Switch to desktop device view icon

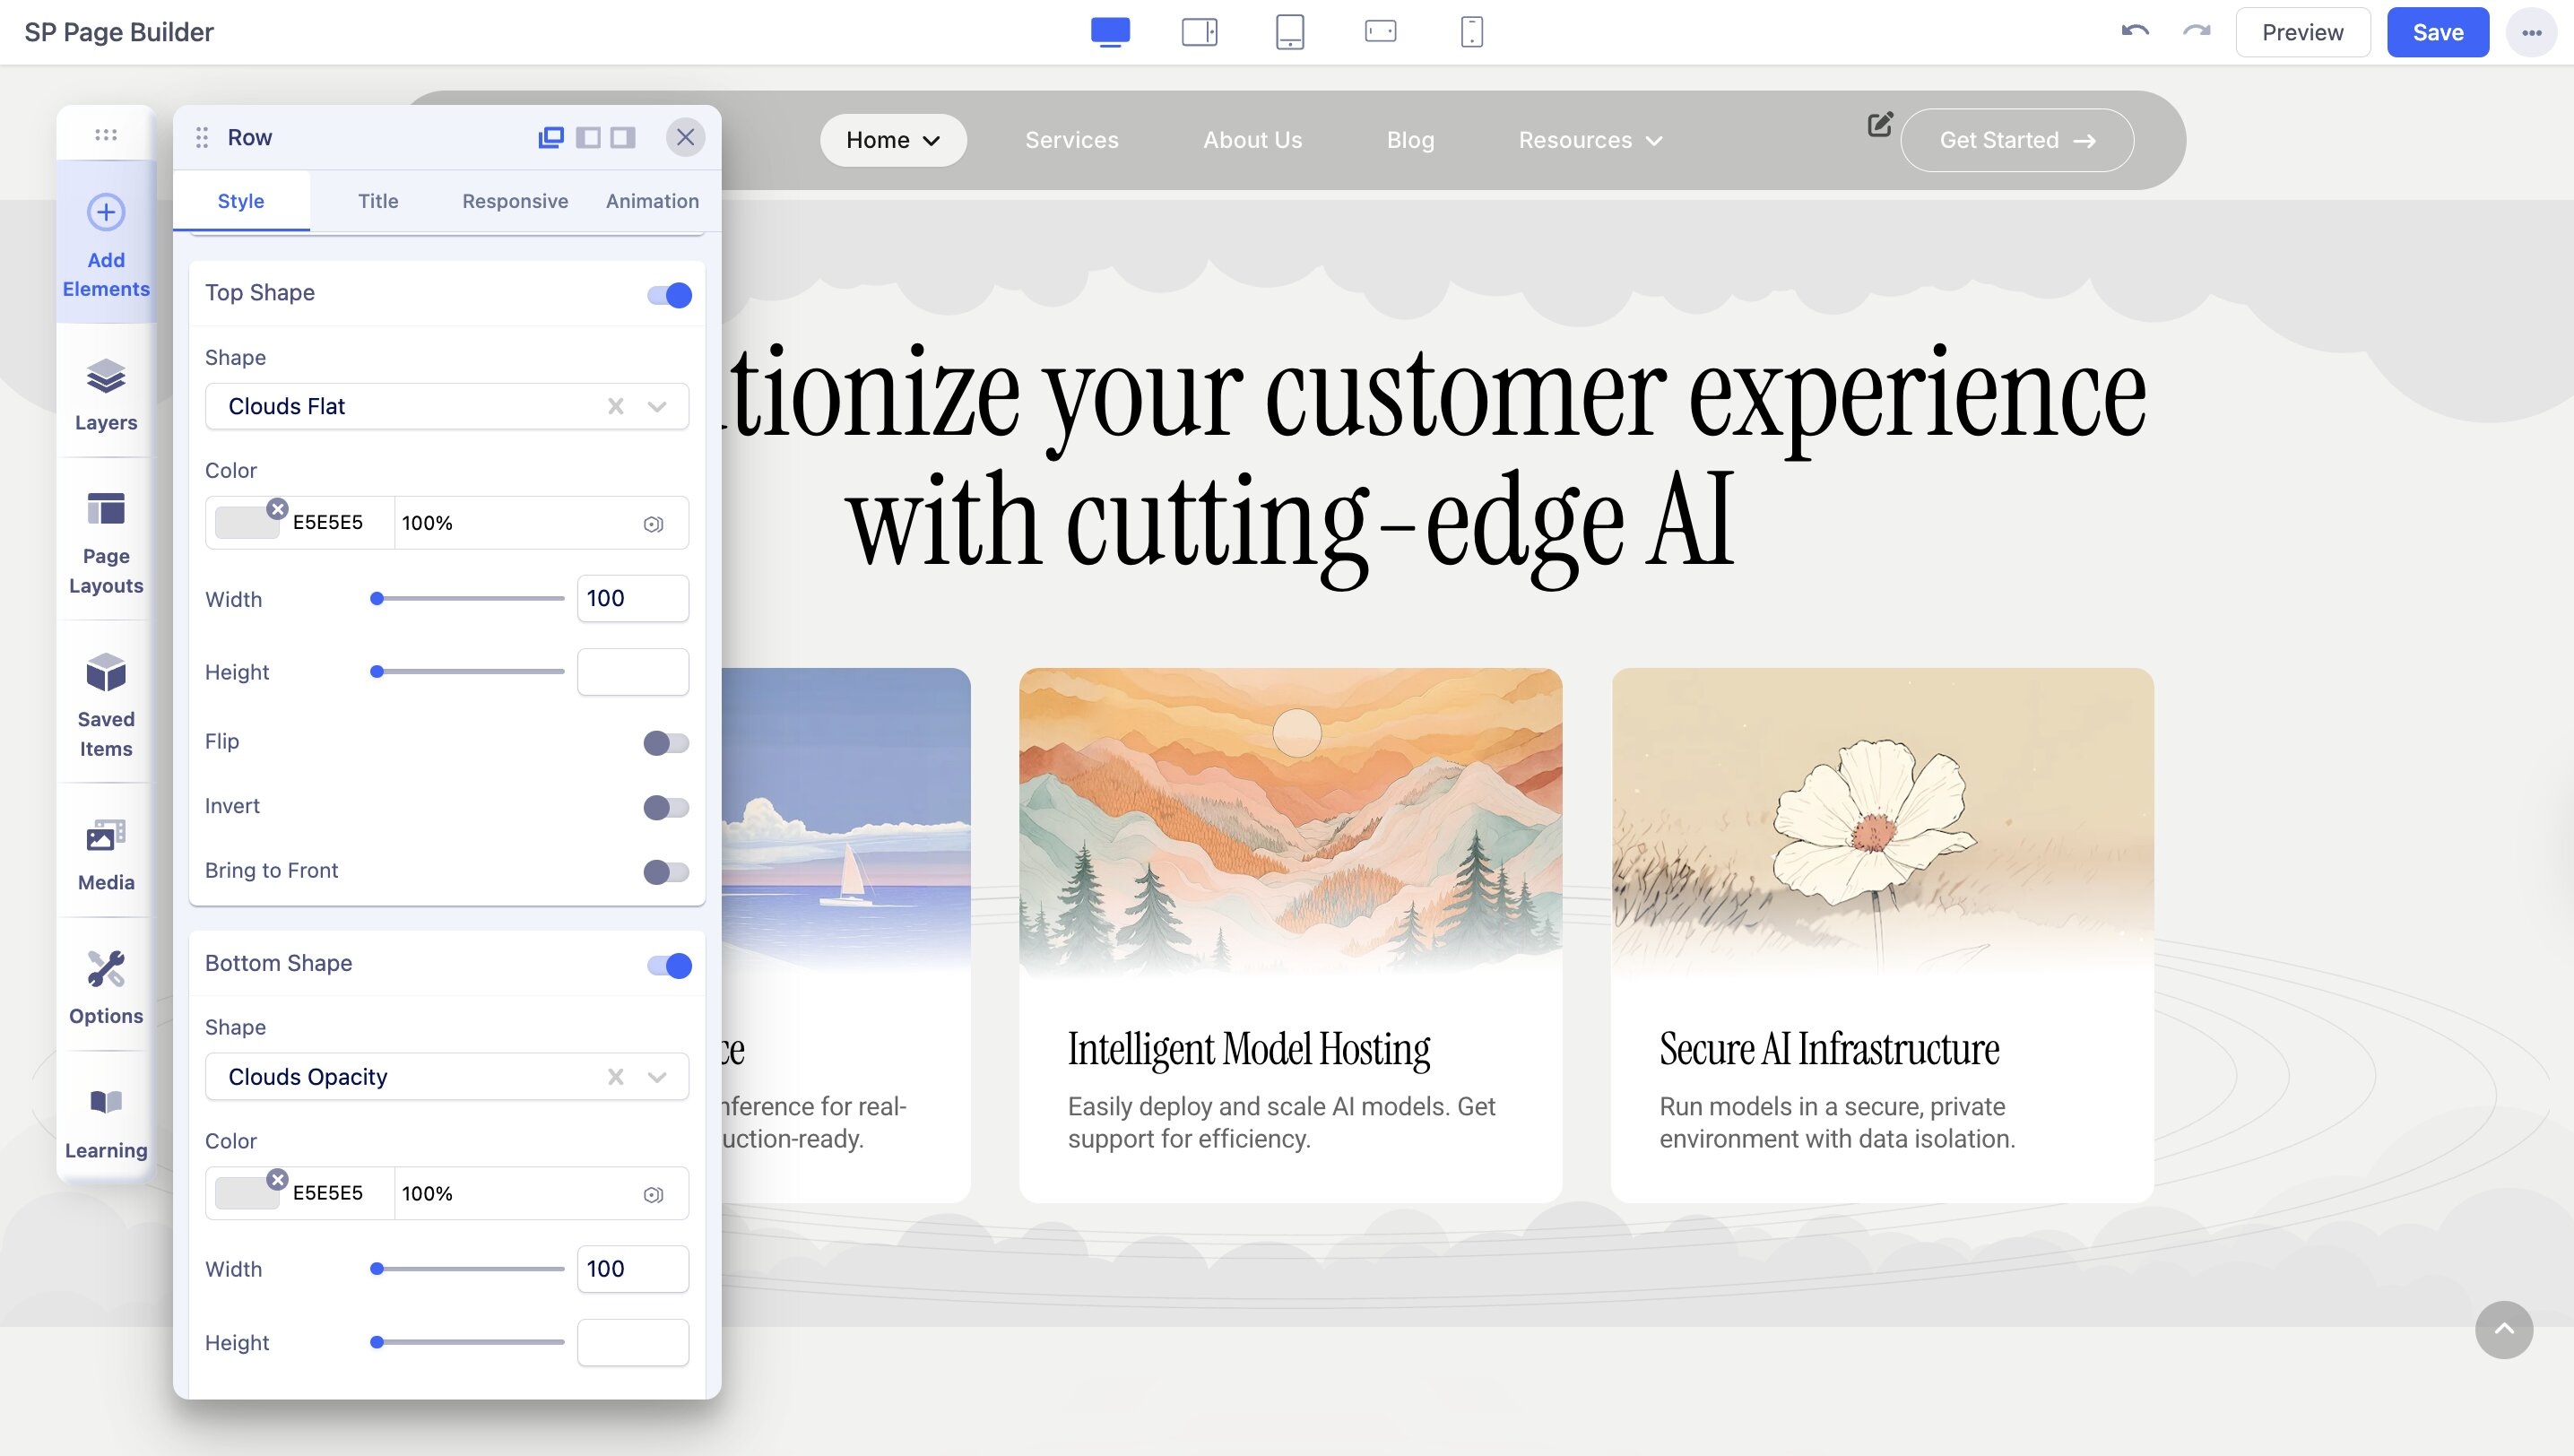click(x=1110, y=32)
